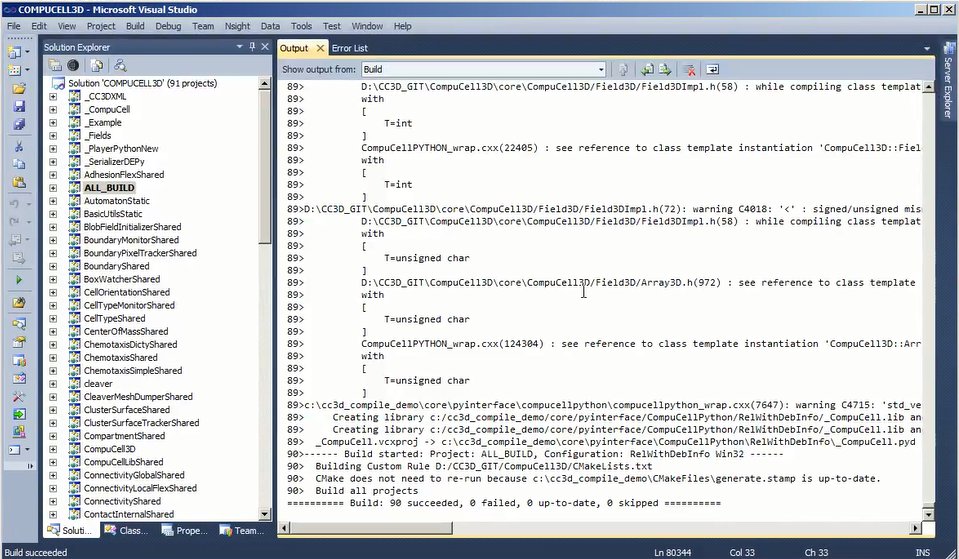Click the Cut scissors icon
Image resolution: width=959 pixels, height=559 pixels.
coord(19,146)
